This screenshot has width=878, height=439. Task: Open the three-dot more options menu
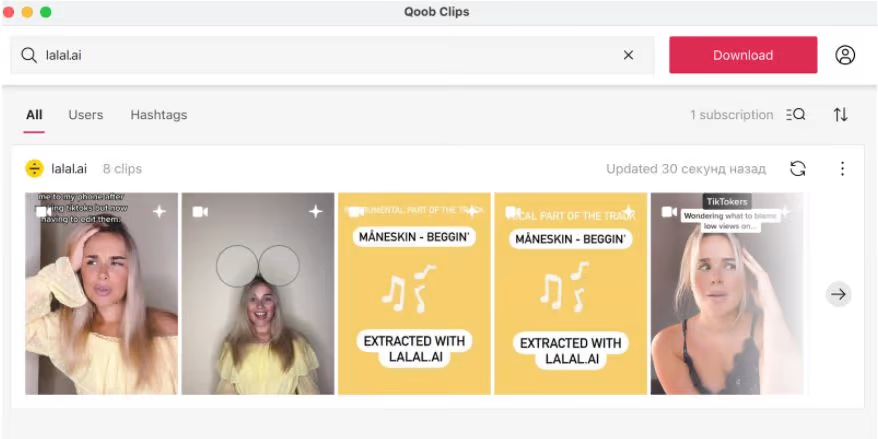pos(842,169)
